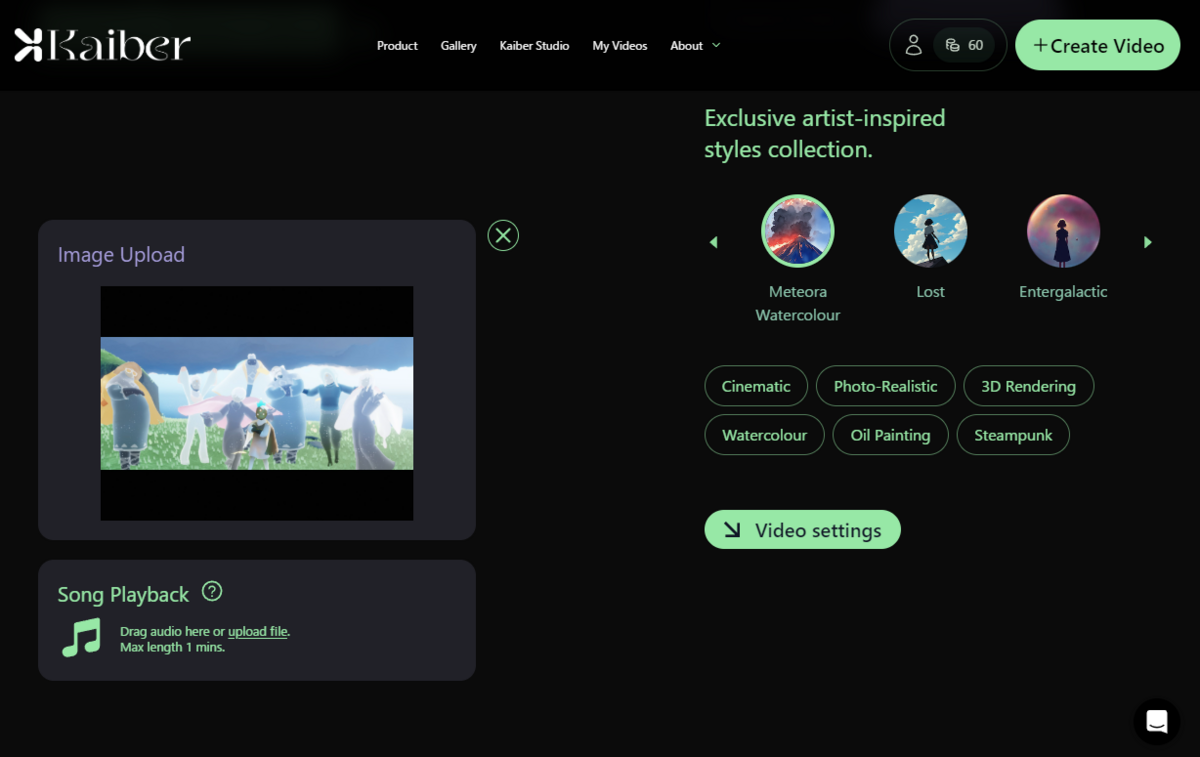Toggle the Cinematic style chip

756,386
